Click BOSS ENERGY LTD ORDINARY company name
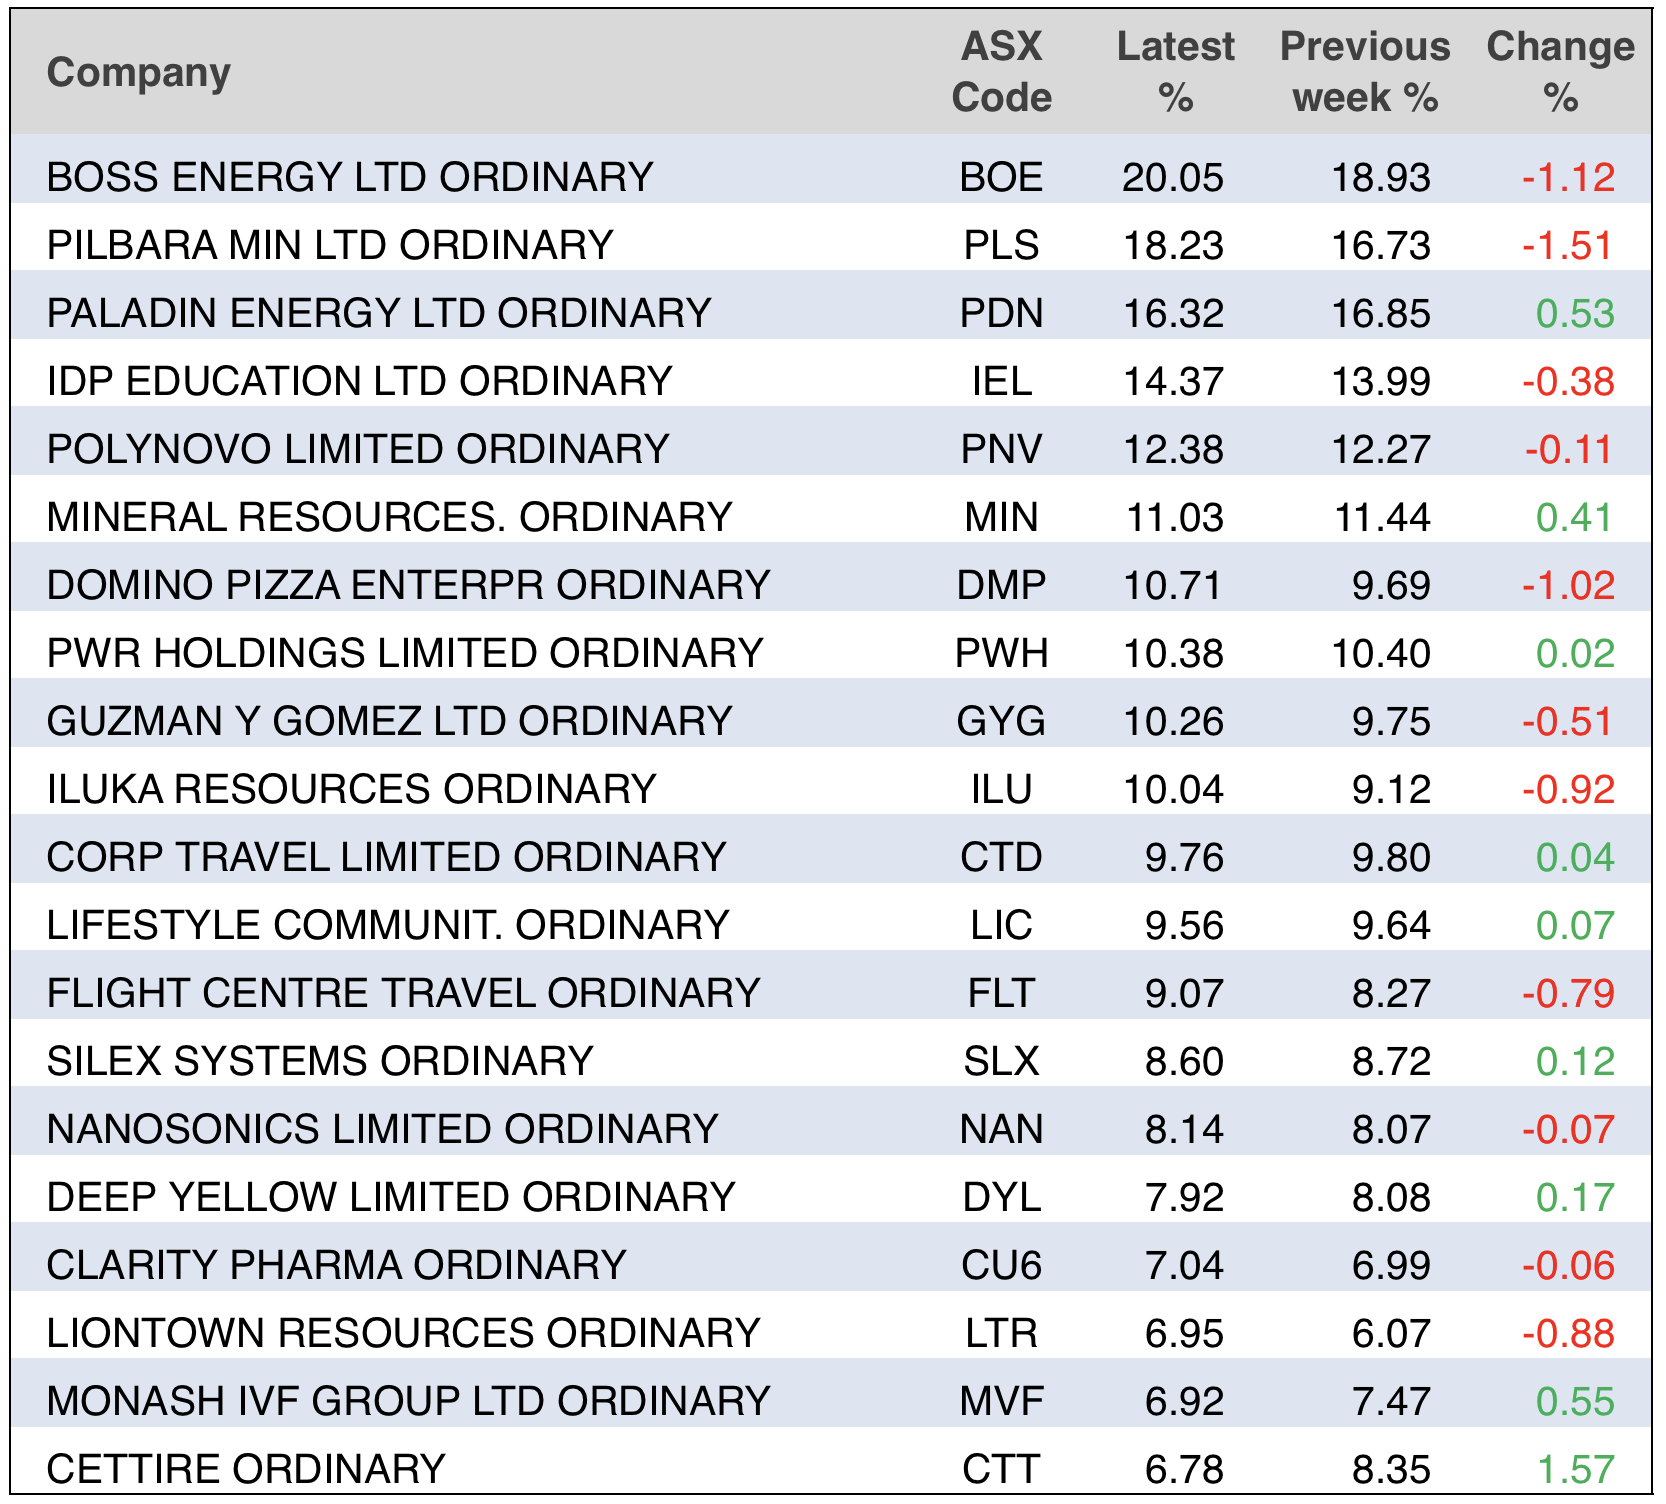 (x=350, y=178)
